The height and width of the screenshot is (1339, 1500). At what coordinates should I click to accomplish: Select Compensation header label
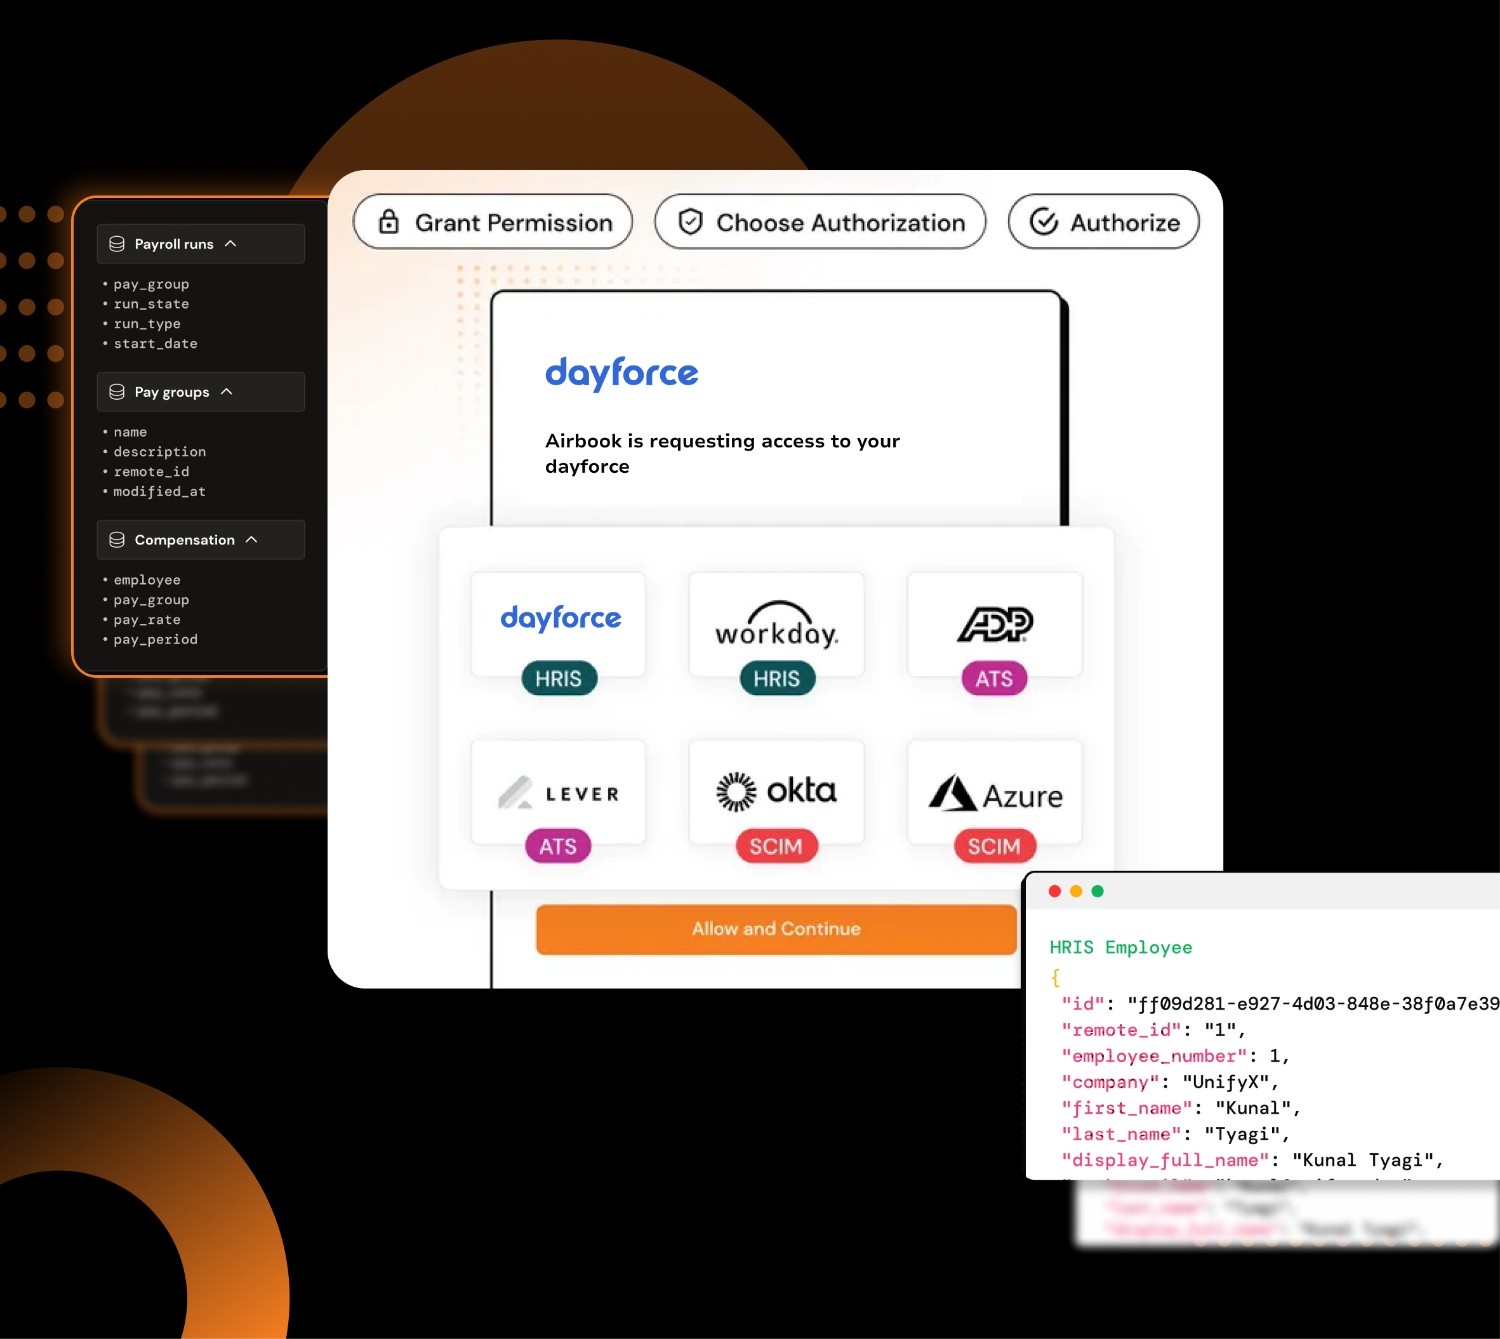click(185, 540)
